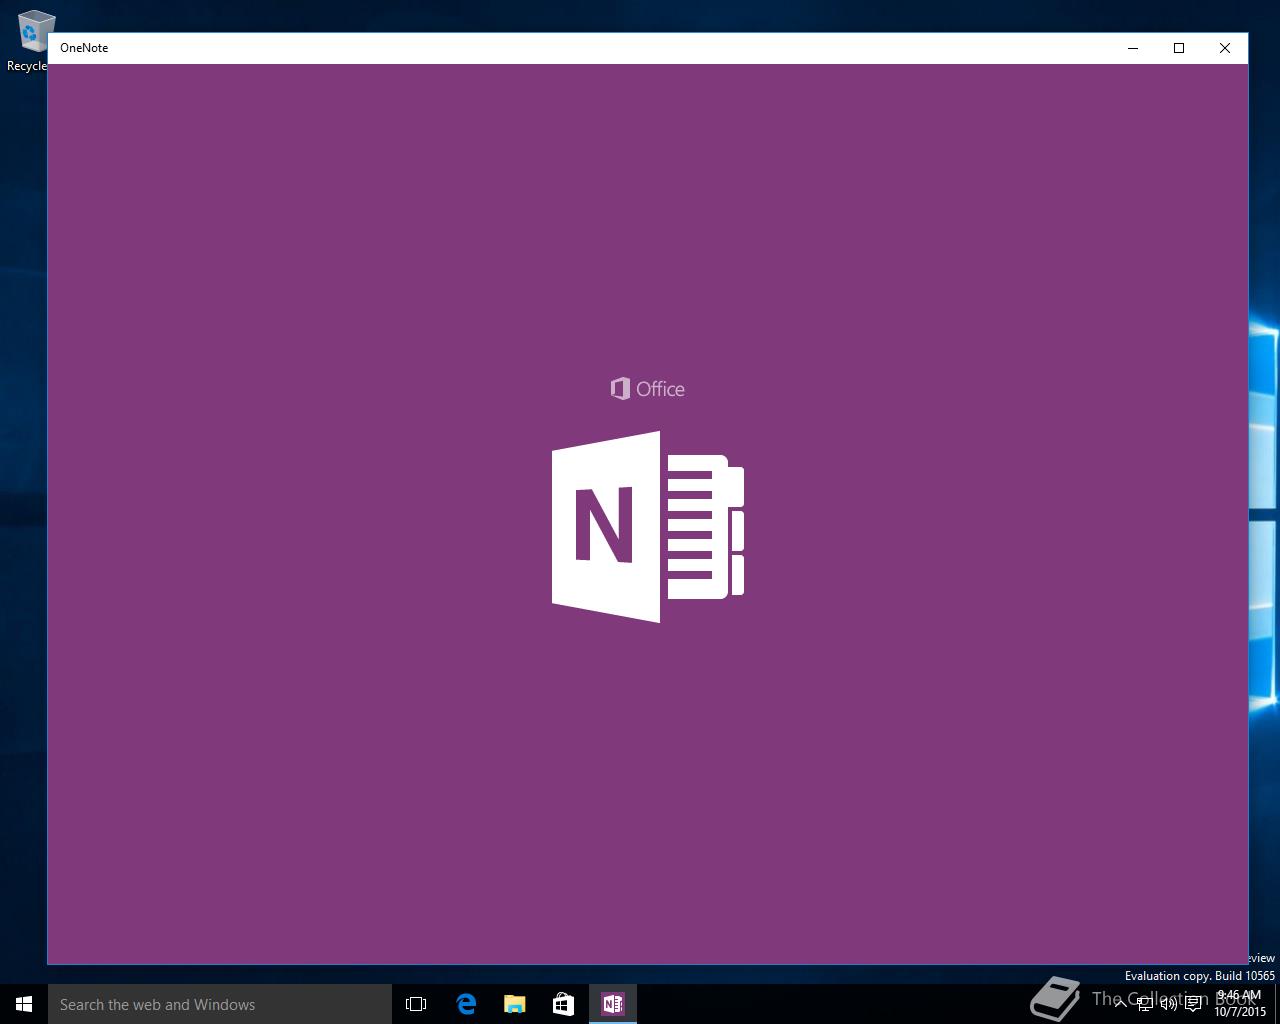The height and width of the screenshot is (1024, 1280).
Task: Close the OneNote window
Action: (1225, 48)
